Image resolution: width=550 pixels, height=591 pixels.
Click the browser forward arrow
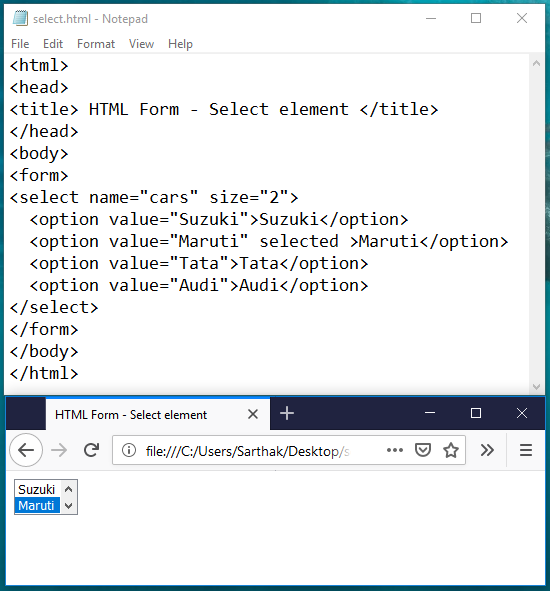pyautogui.click(x=59, y=450)
